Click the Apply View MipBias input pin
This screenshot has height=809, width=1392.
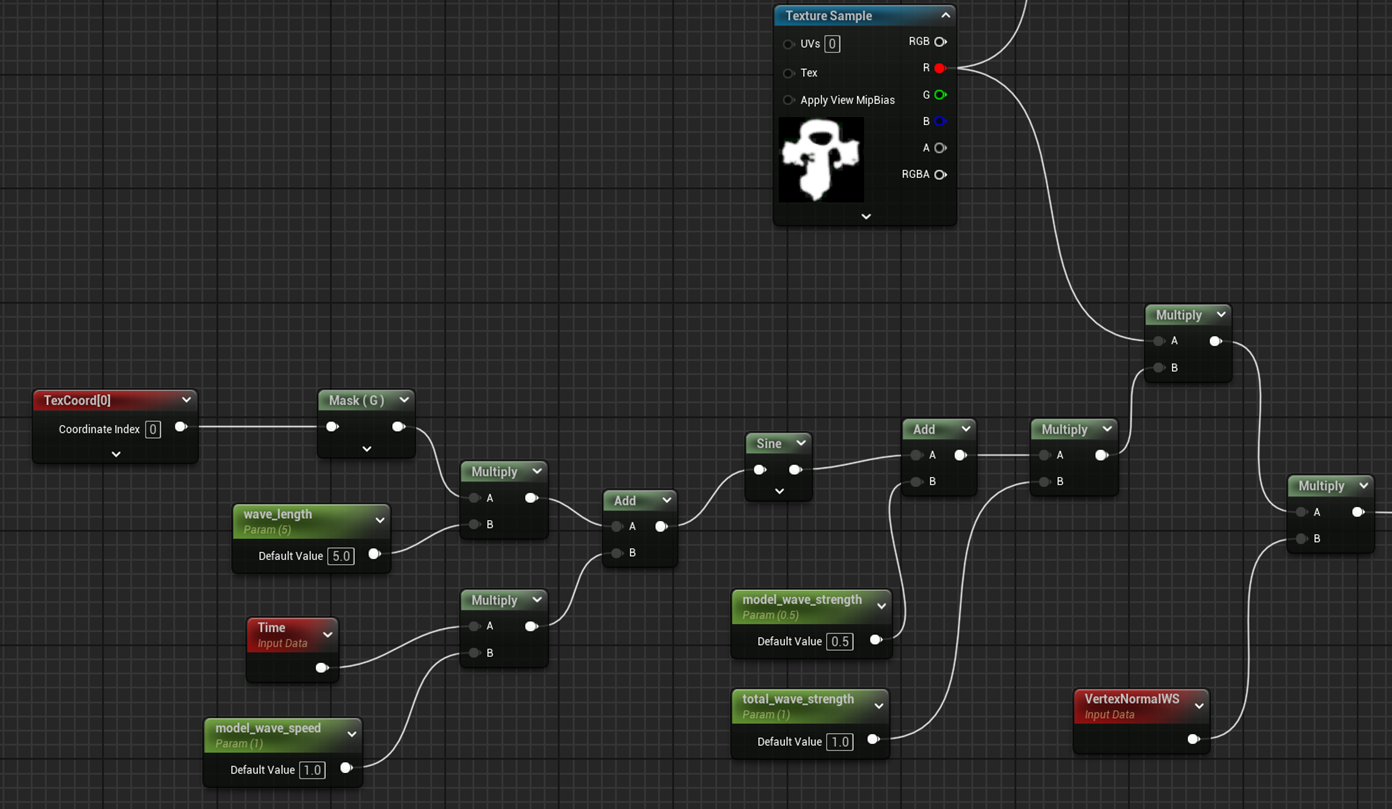point(789,100)
